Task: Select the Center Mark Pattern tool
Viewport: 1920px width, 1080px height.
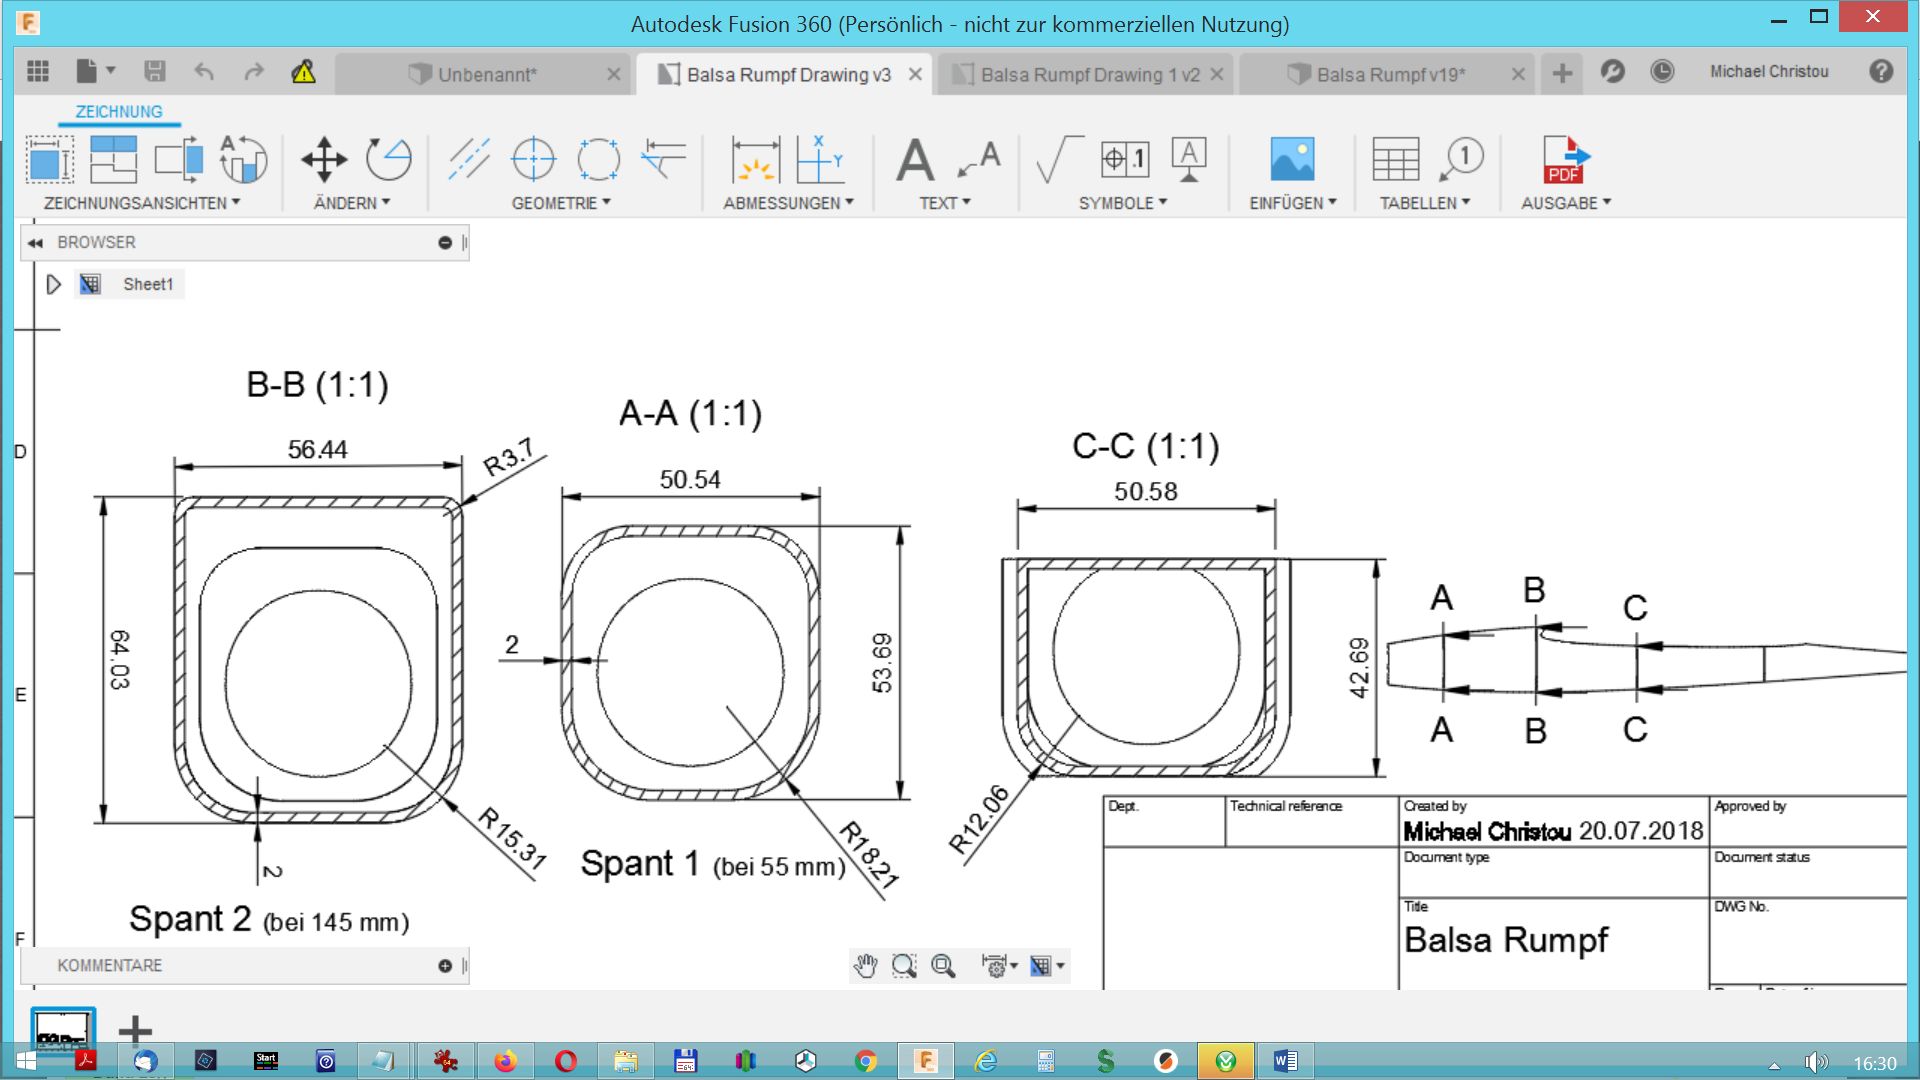Action: point(598,159)
